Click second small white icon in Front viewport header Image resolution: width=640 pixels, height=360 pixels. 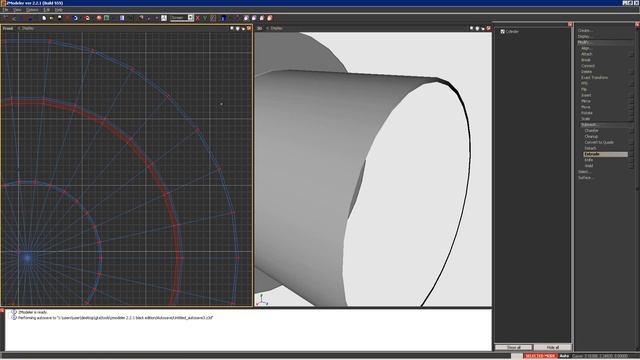tap(238, 29)
